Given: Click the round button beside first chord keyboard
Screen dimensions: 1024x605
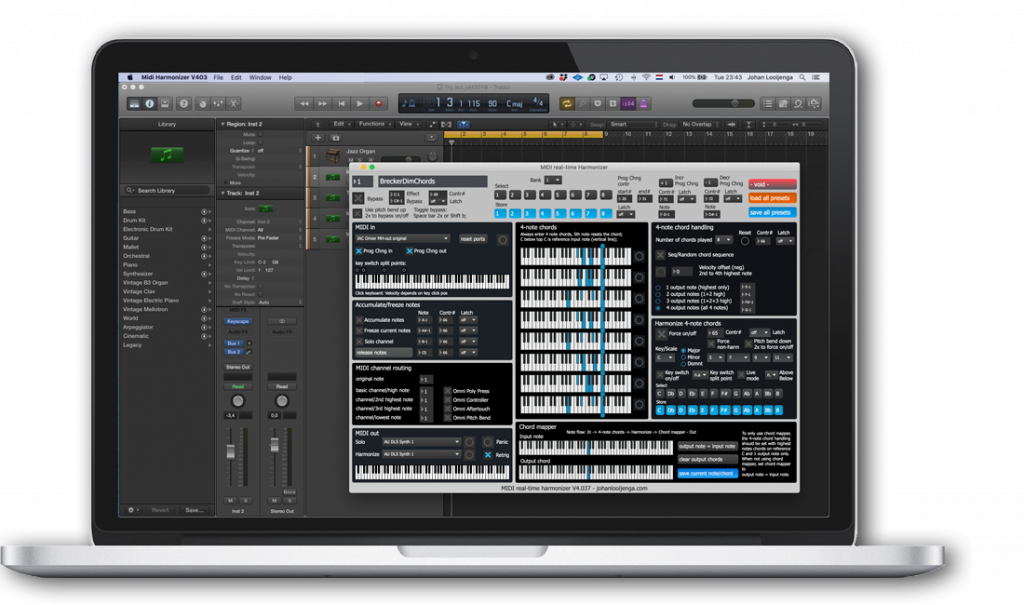Looking at the screenshot, I should tap(639, 257).
